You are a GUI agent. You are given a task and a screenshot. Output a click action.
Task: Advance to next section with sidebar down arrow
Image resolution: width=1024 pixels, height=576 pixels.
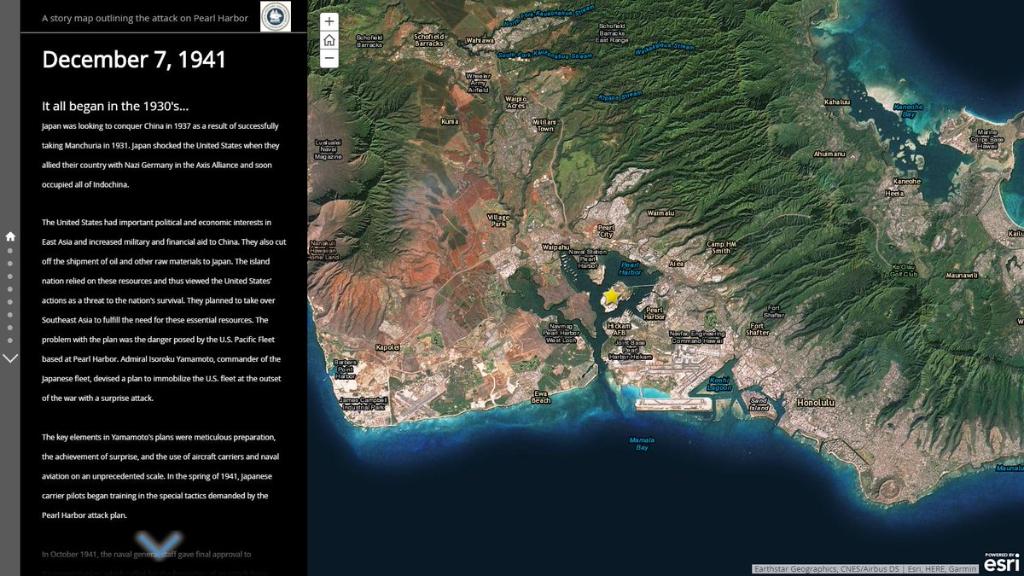click(10, 358)
